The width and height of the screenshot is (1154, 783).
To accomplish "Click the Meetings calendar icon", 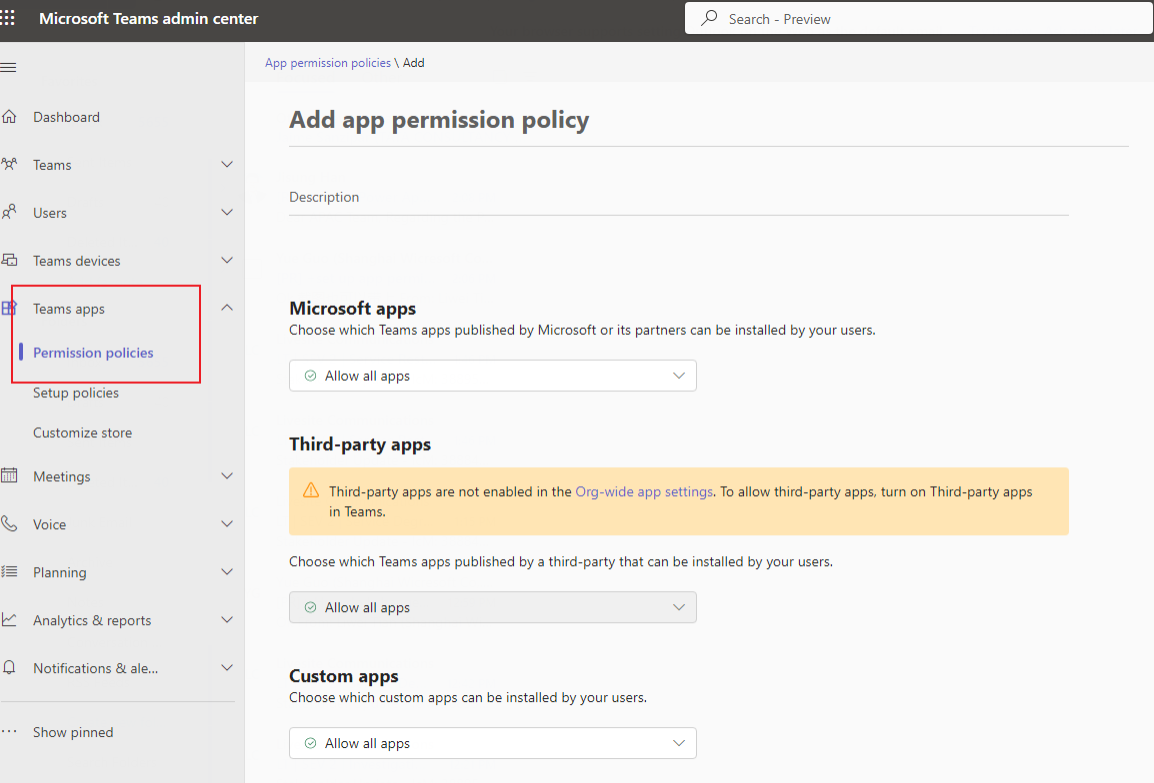I will [x=9, y=476].
